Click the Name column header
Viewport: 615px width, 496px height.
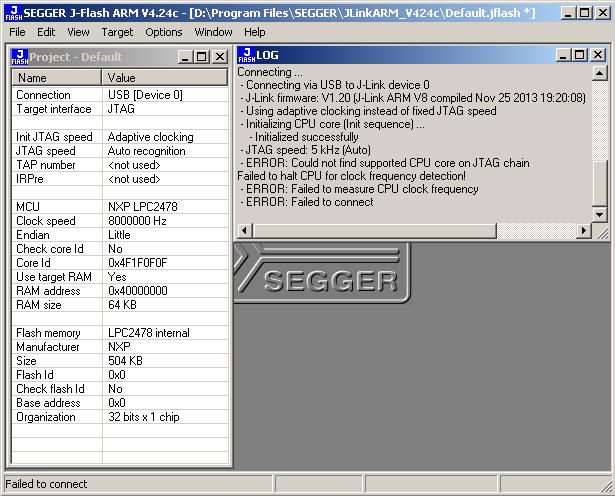click(57, 78)
